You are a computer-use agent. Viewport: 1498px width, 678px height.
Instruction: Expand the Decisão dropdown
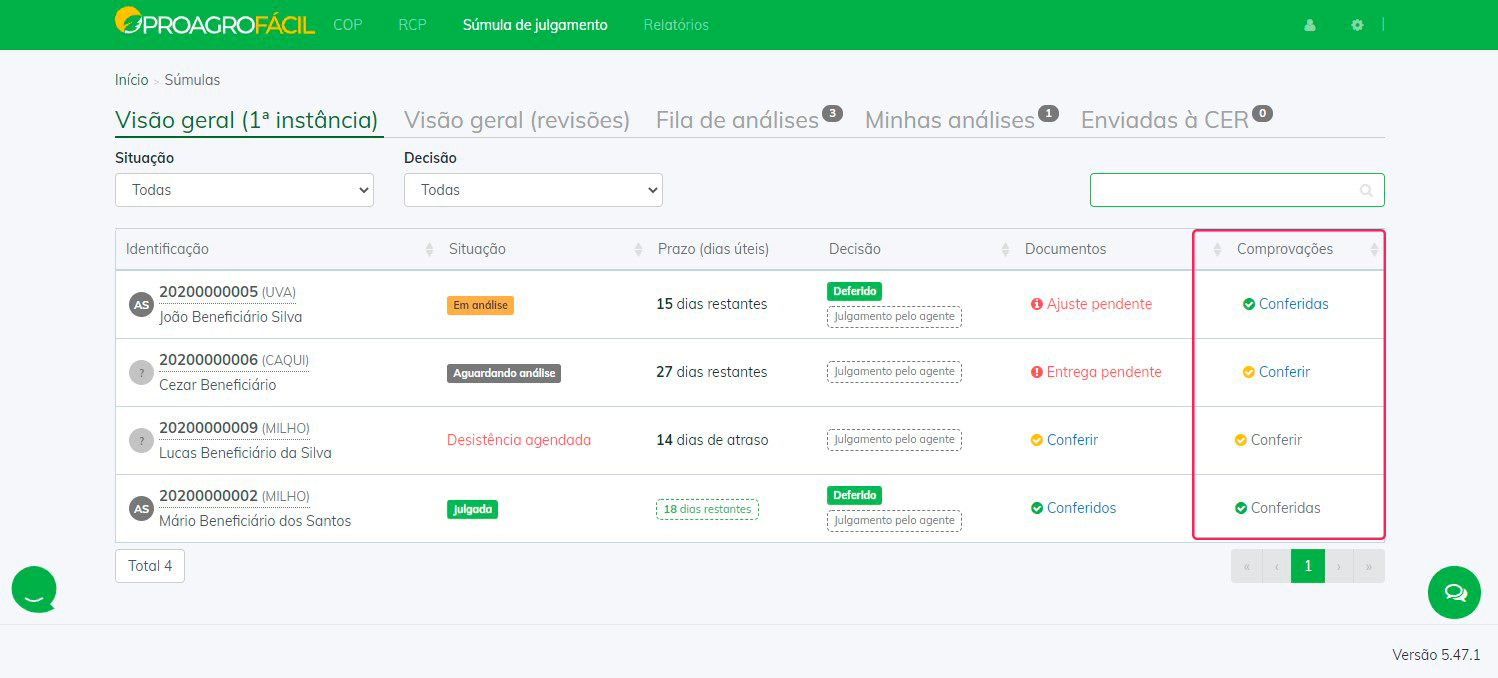click(x=533, y=190)
